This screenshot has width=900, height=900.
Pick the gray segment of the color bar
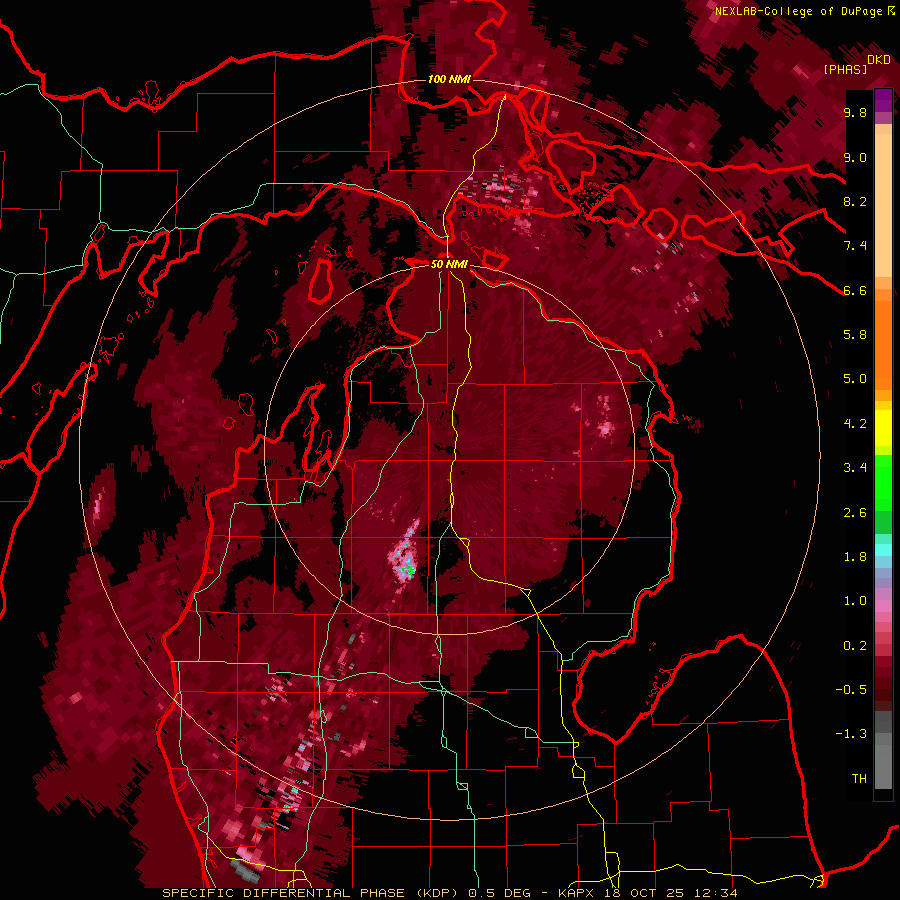coord(883,751)
